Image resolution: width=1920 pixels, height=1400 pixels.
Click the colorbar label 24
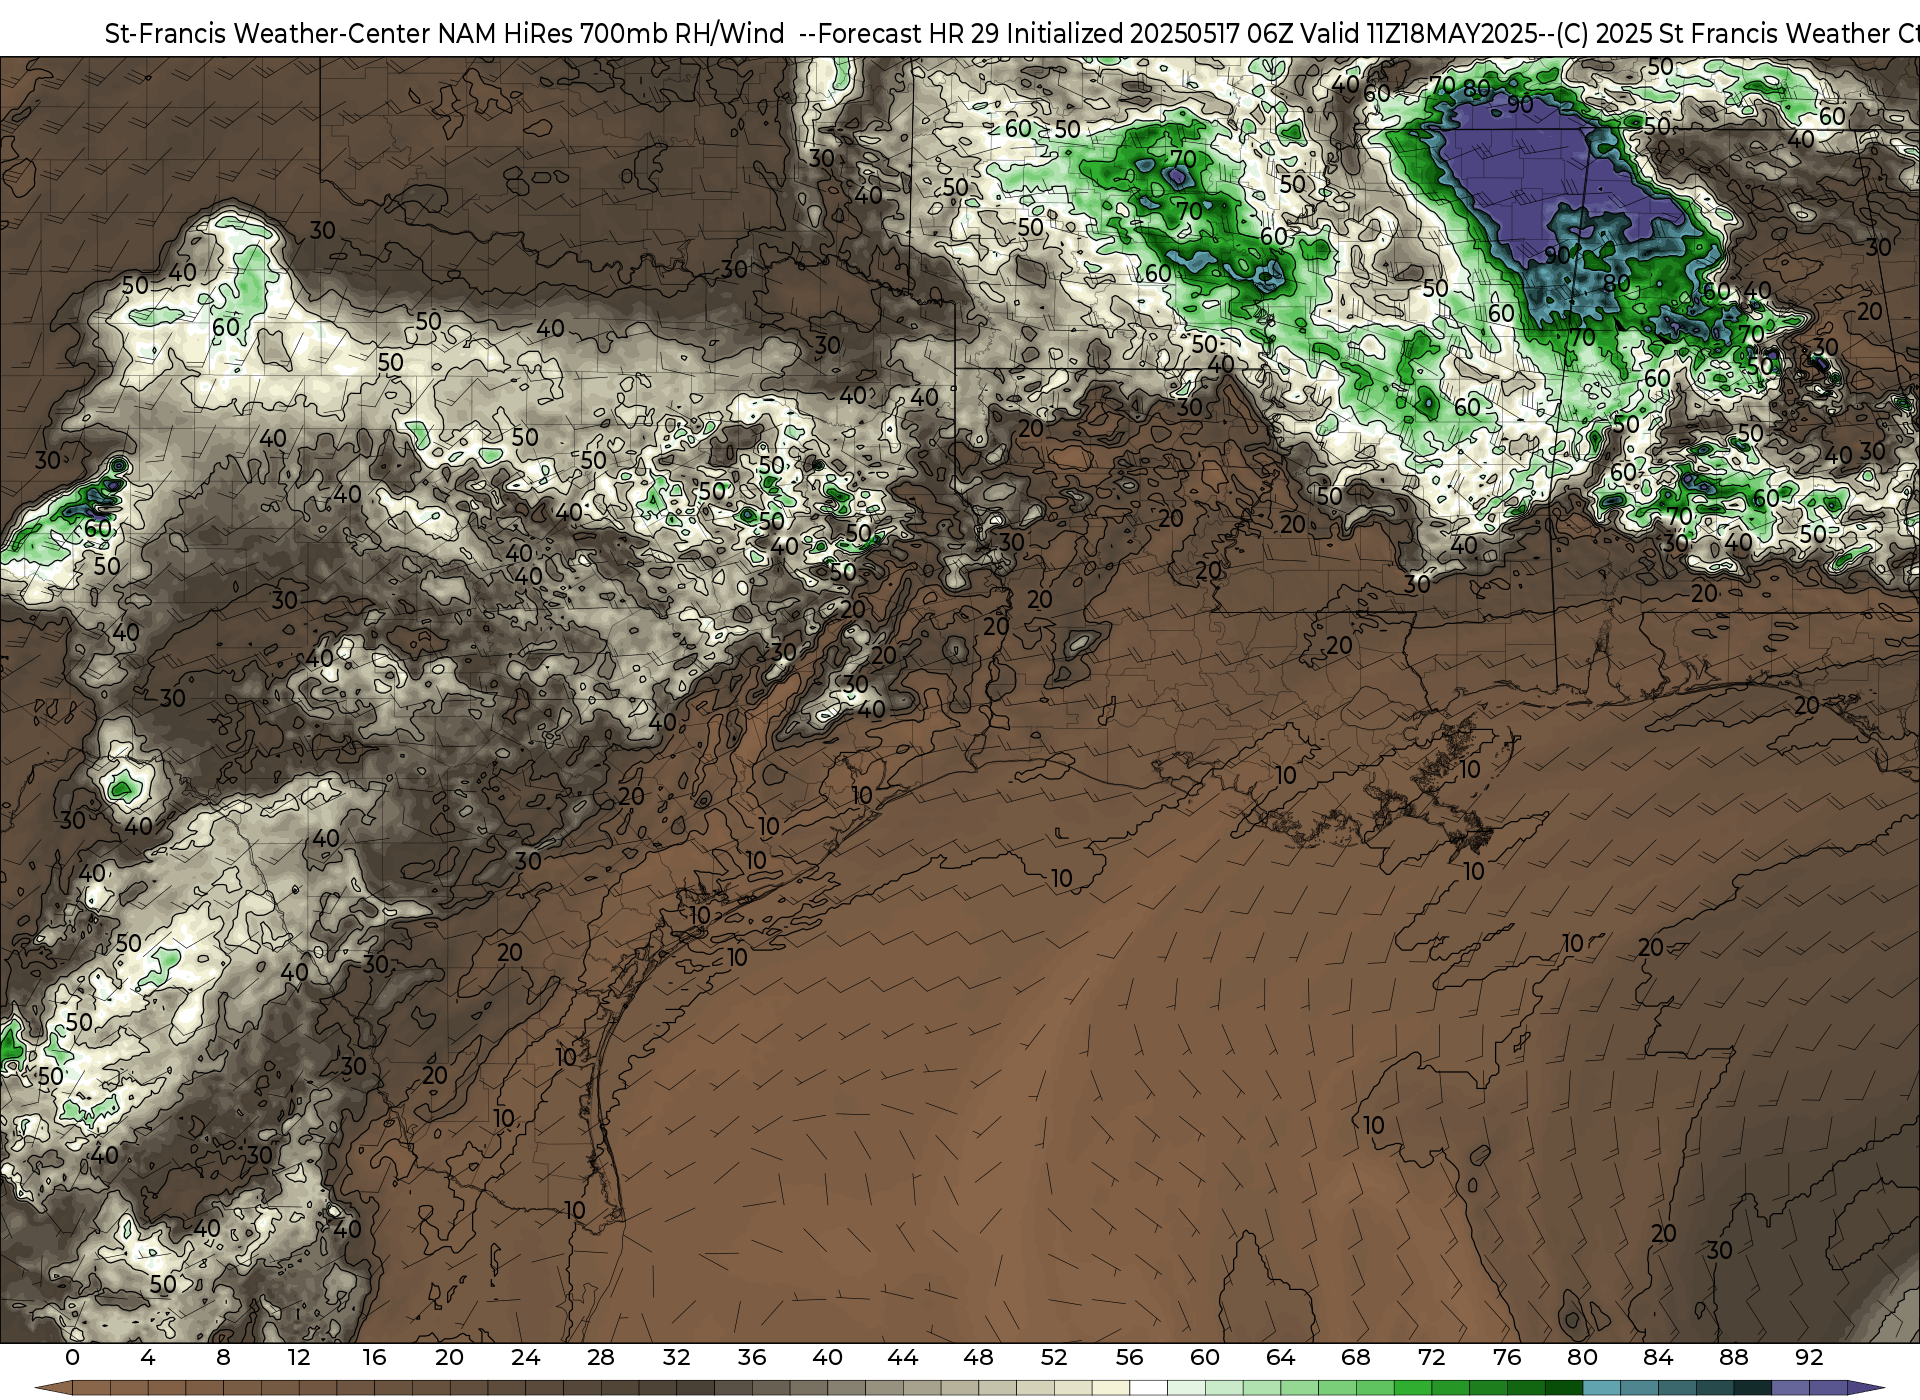click(525, 1358)
